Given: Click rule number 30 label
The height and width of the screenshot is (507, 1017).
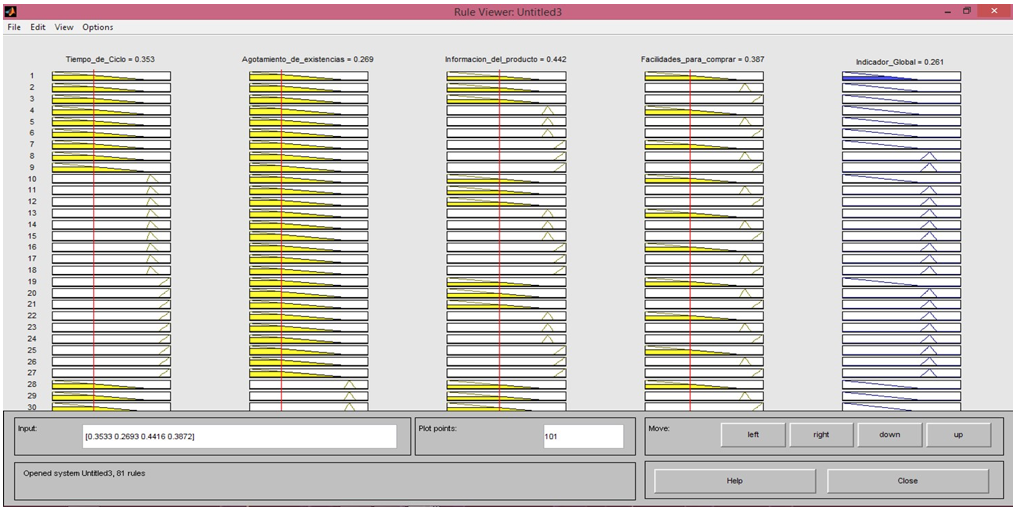Looking at the screenshot, I should coord(32,407).
